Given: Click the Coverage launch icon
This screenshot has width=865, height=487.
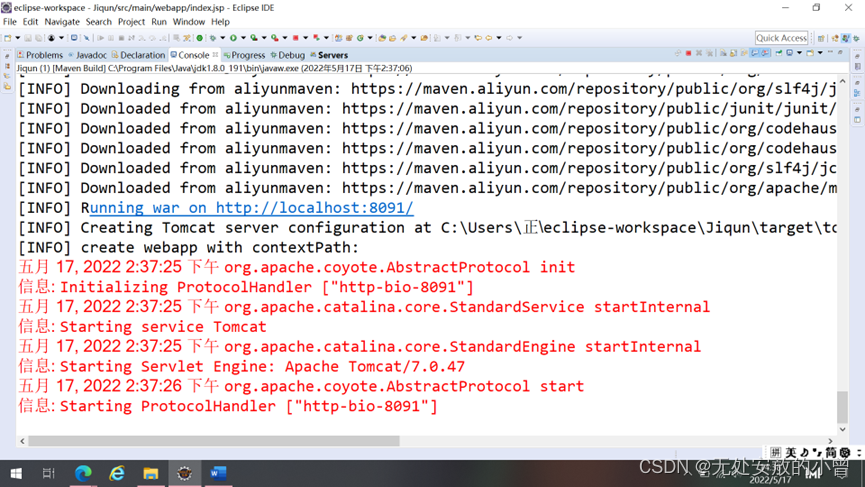Looking at the screenshot, I should pos(254,38).
